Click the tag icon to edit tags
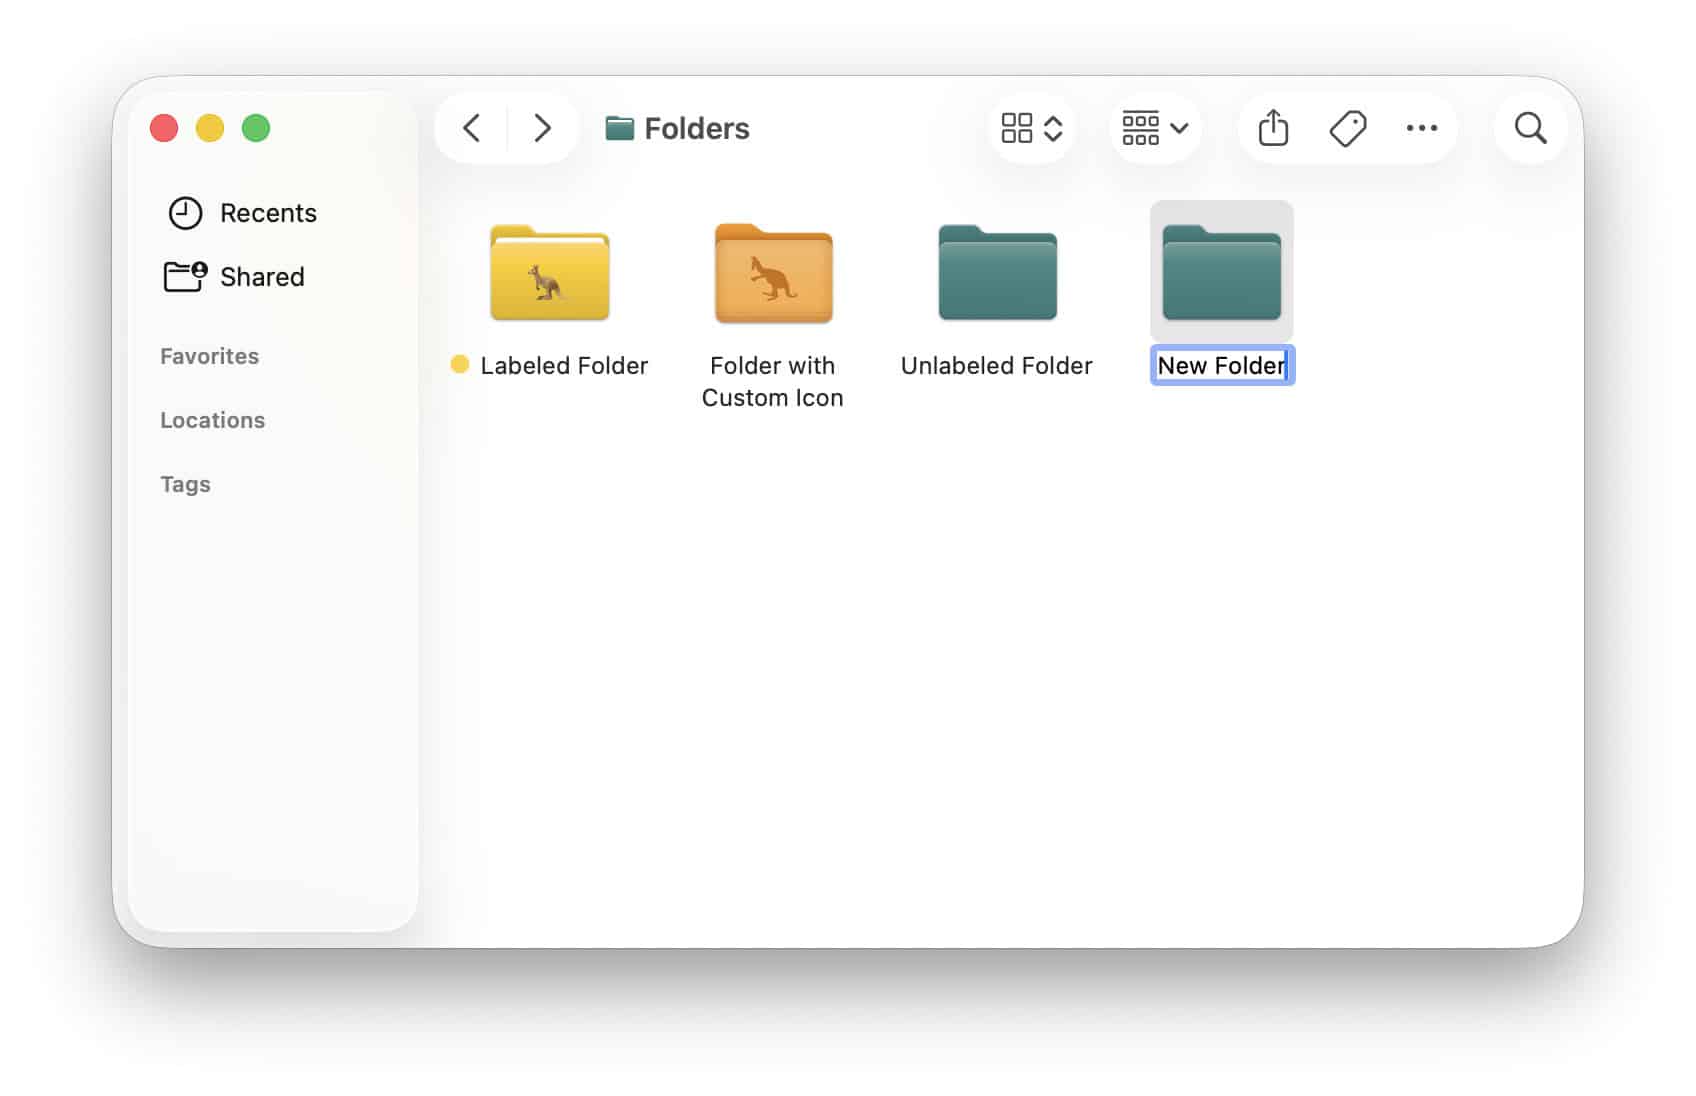The image size is (1696, 1096). 1347,128
